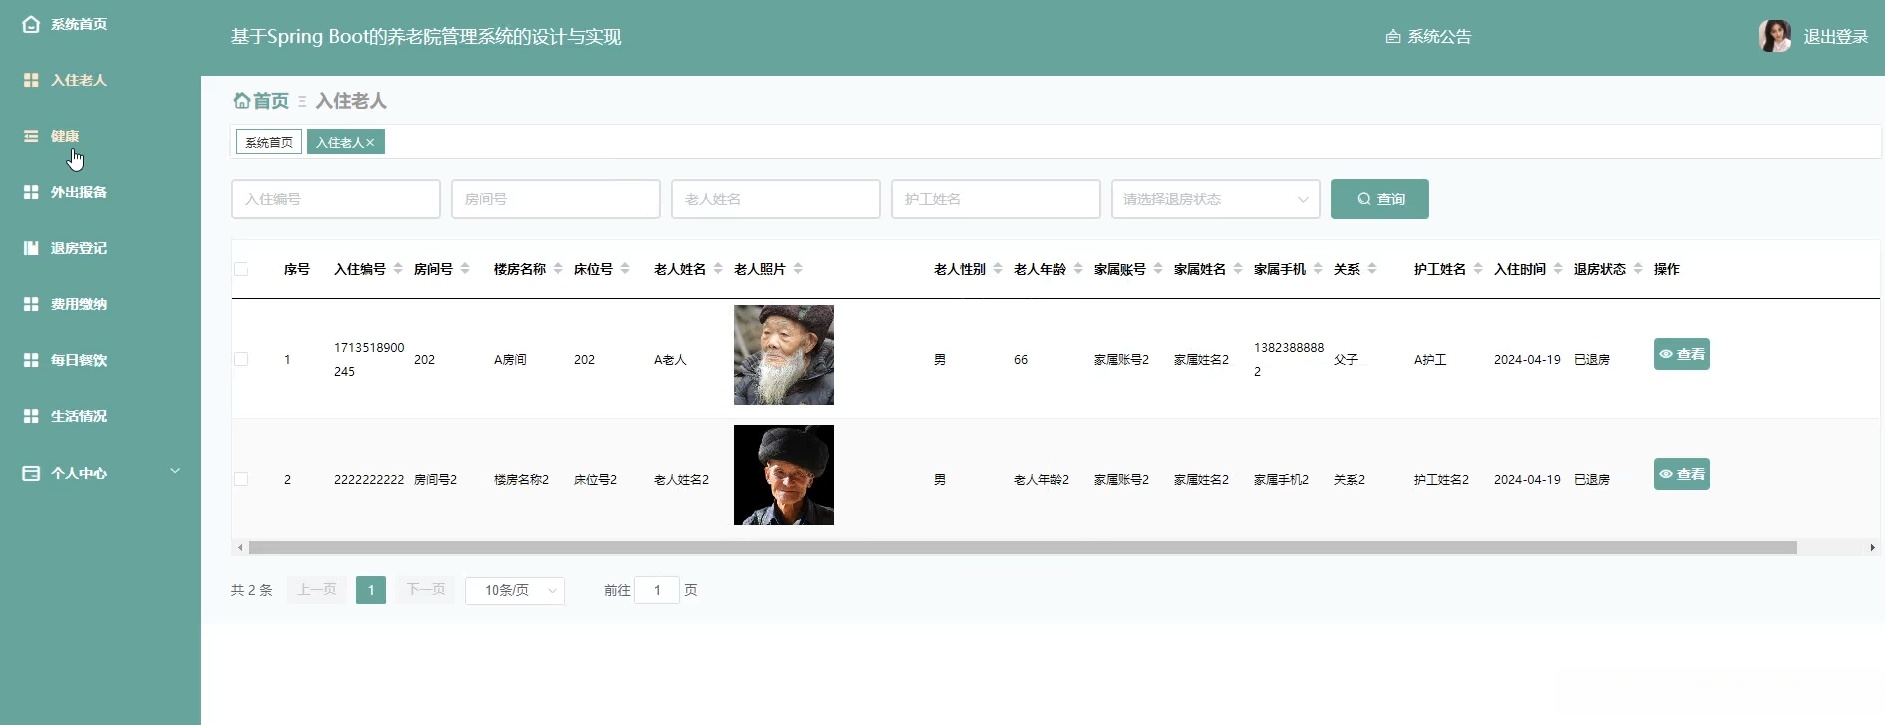This screenshot has width=1885, height=725.
Task: Sort by 楼房名称 column arrows
Action: tap(558, 269)
